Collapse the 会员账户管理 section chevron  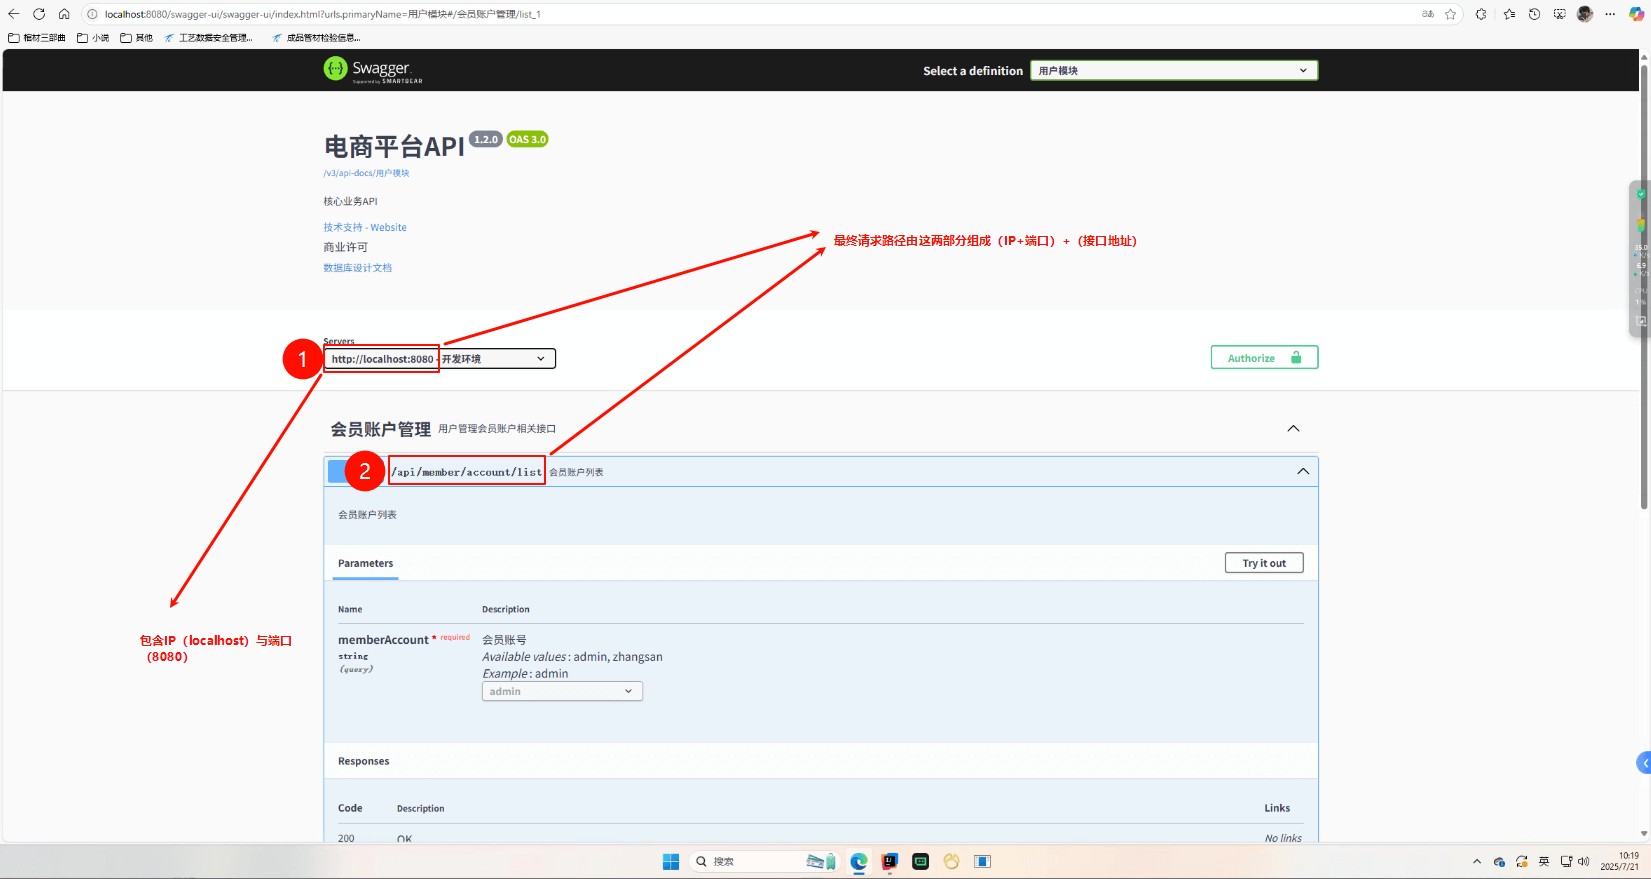click(1293, 429)
